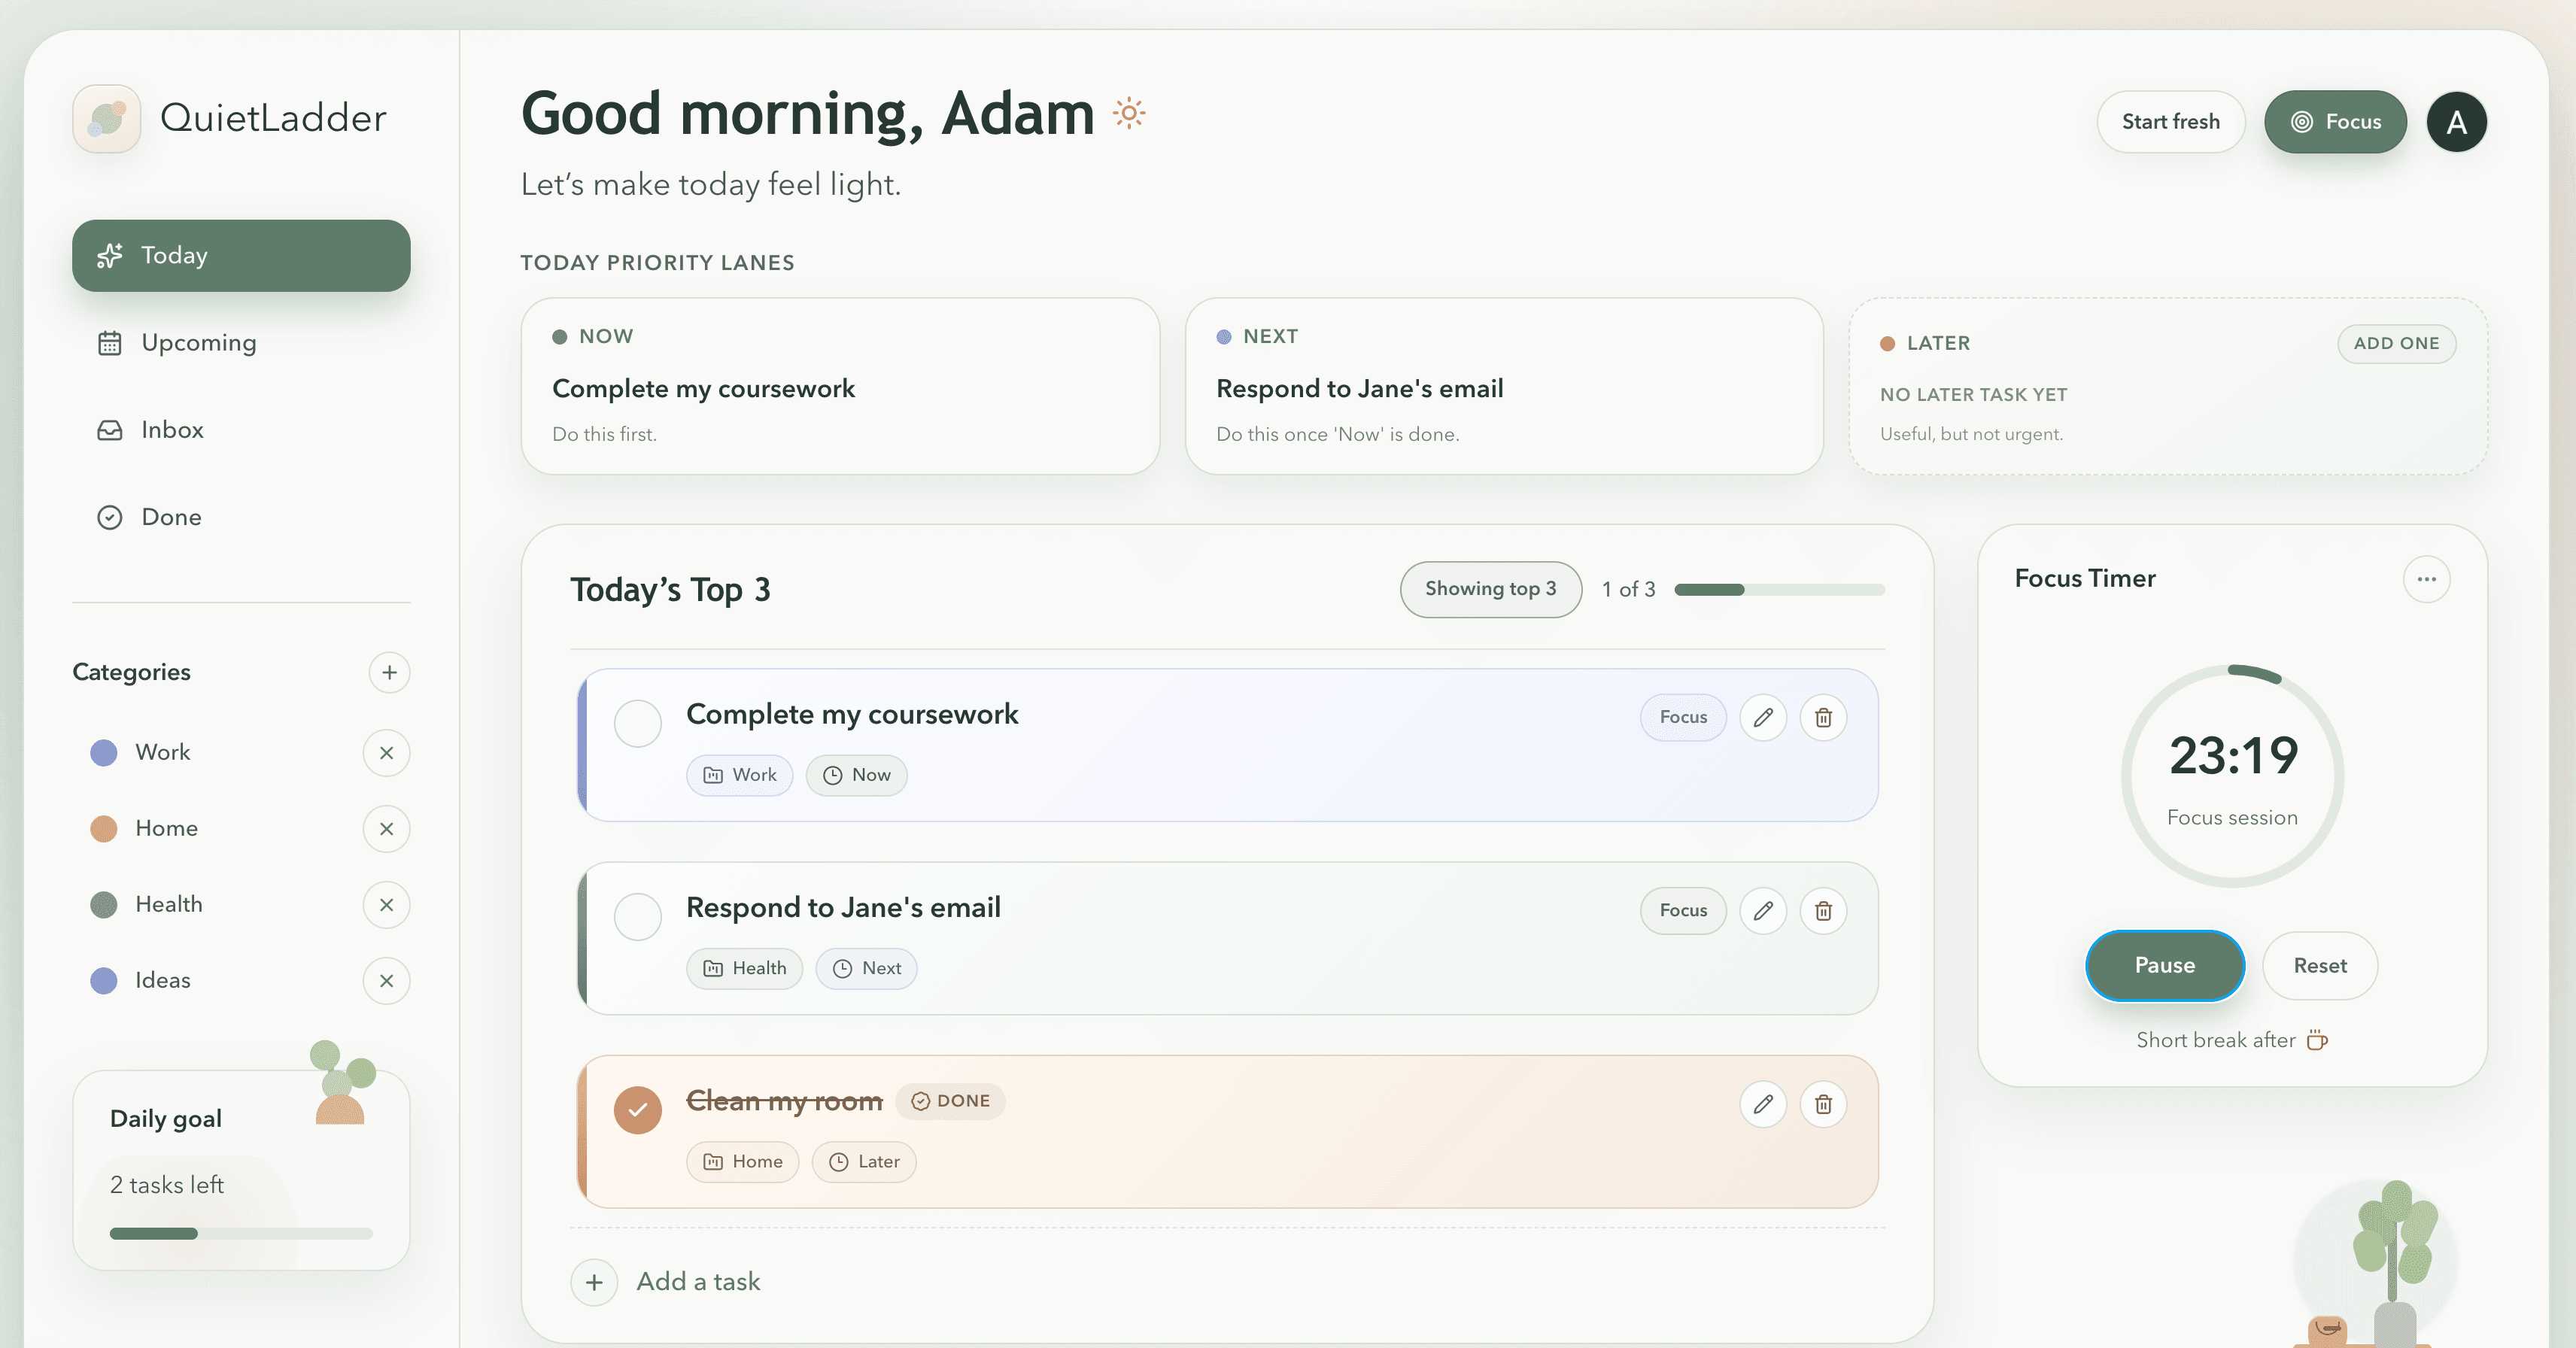Pause the running focus session
2576x1348 pixels.
coord(2164,965)
